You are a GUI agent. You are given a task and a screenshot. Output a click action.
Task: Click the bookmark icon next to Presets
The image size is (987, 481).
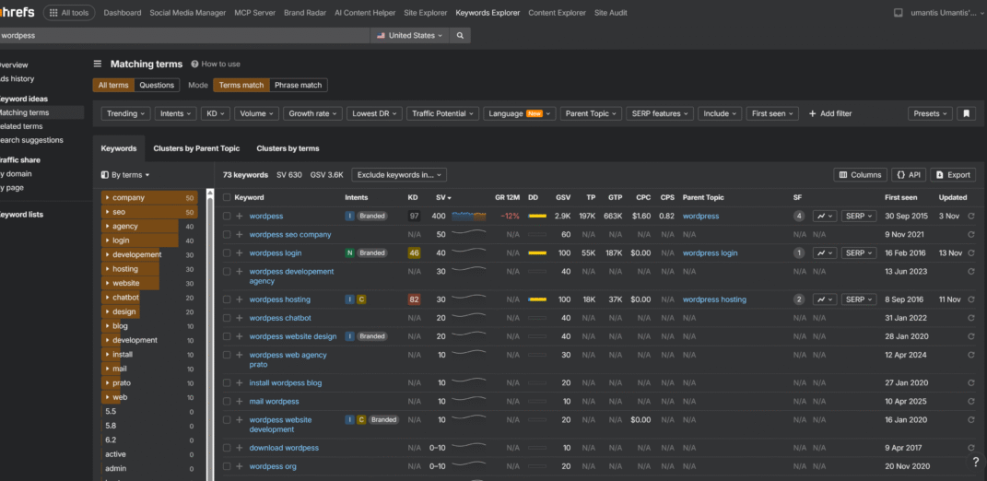(x=966, y=114)
